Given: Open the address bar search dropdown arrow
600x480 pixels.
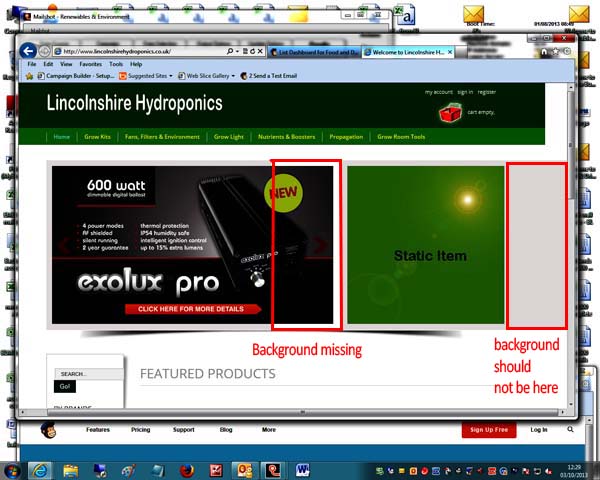Looking at the screenshot, I should pos(237,51).
